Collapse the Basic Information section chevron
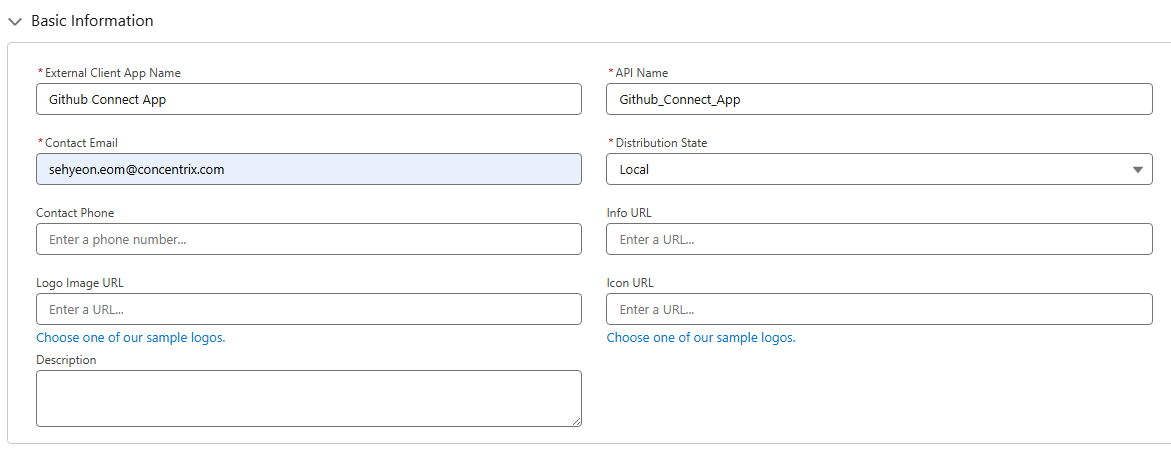The height and width of the screenshot is (451, 1171). click(15, 21)
